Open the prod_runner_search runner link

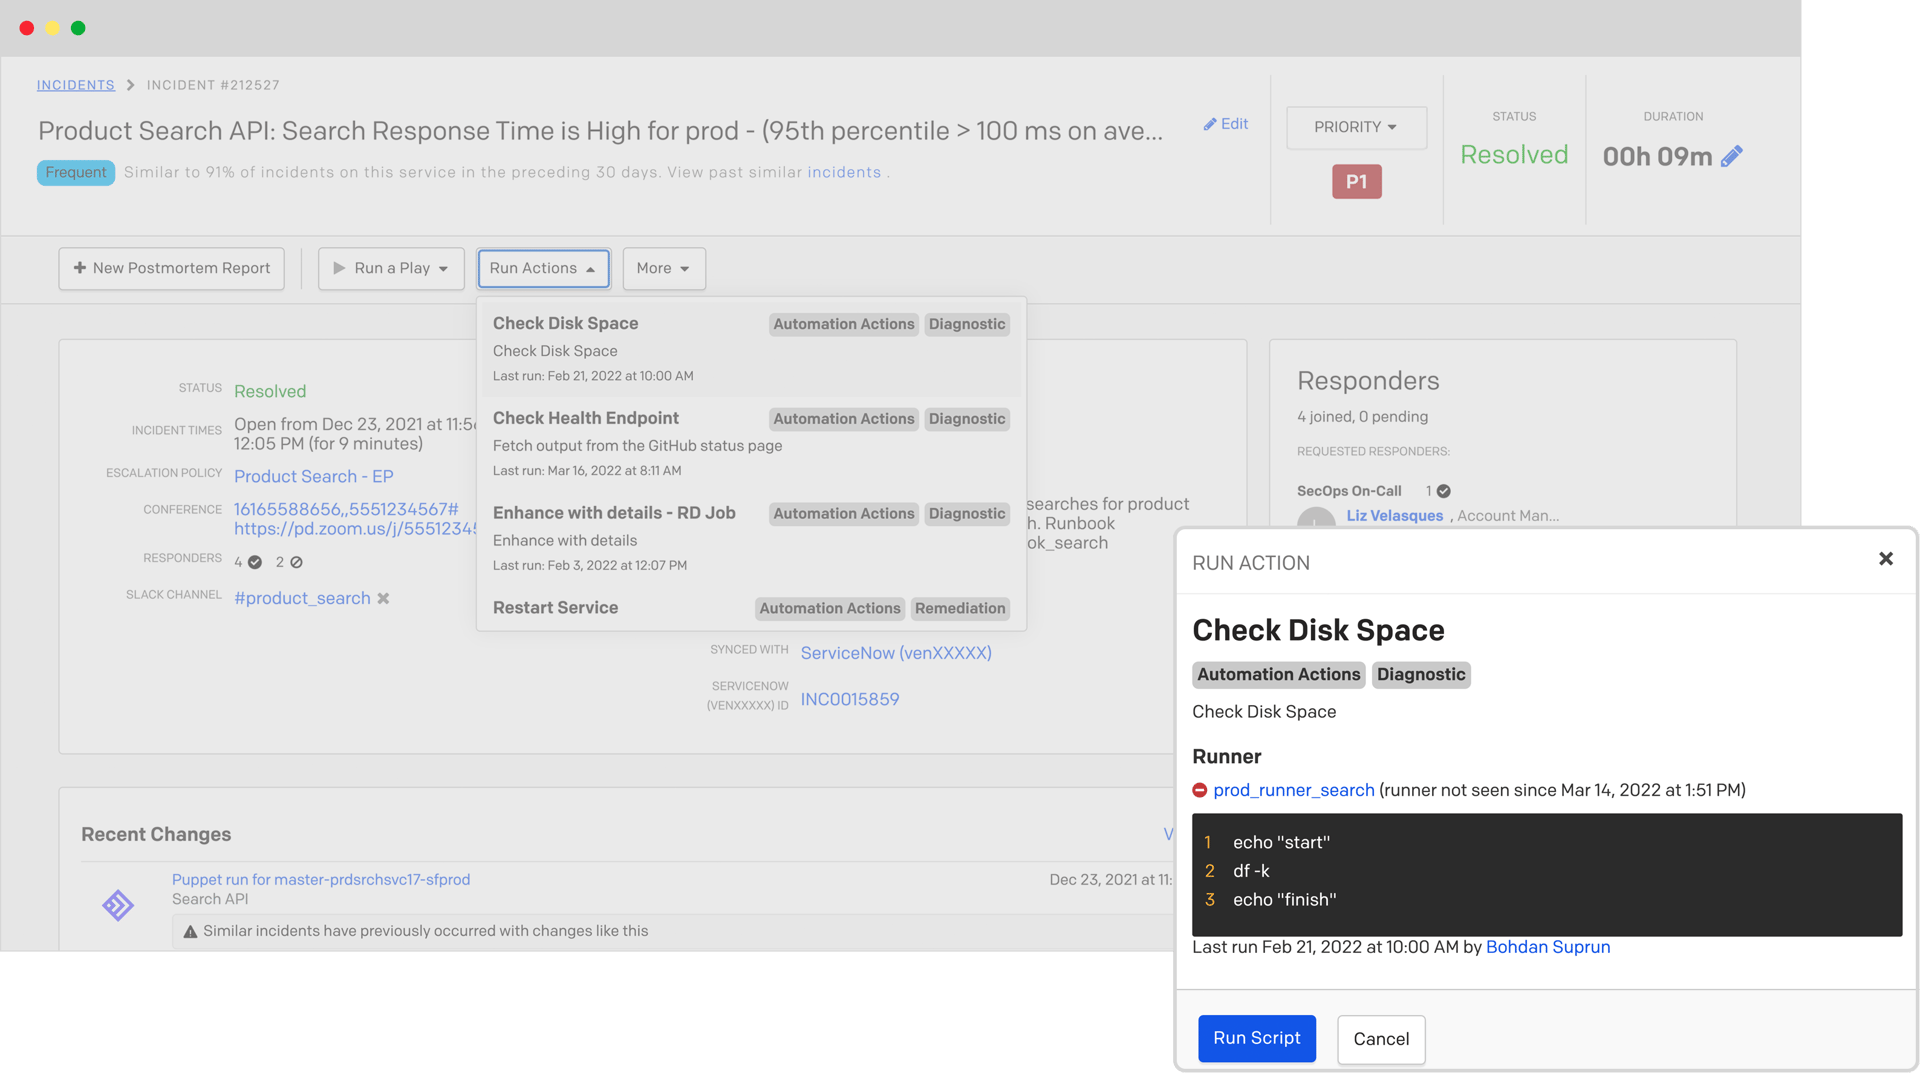[x=1293, y=790]
